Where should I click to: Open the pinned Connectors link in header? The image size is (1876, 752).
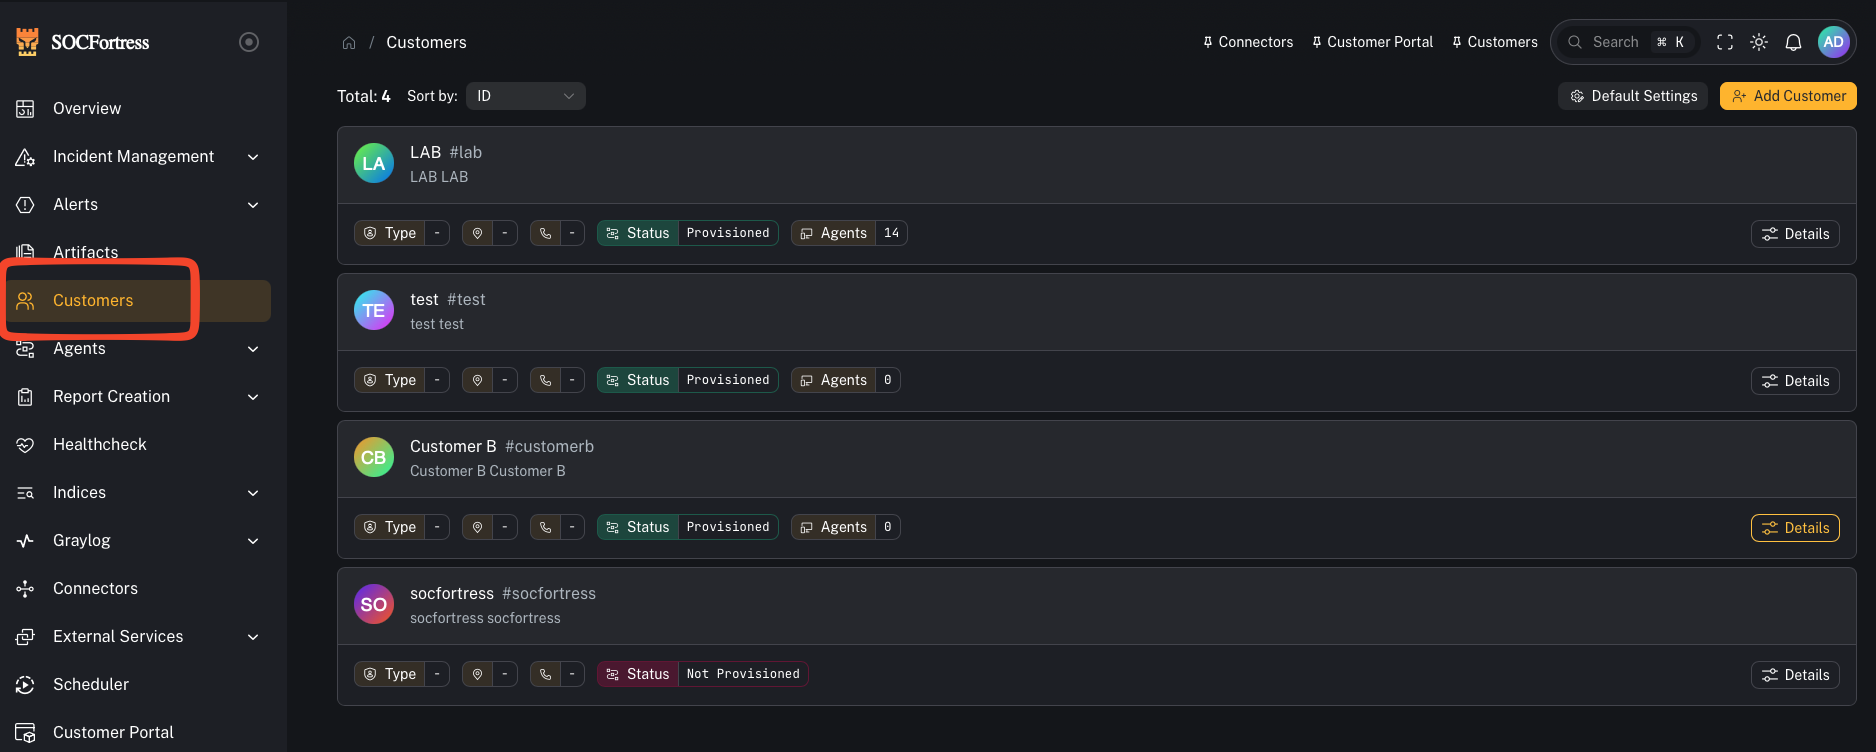coord(1248,42)
